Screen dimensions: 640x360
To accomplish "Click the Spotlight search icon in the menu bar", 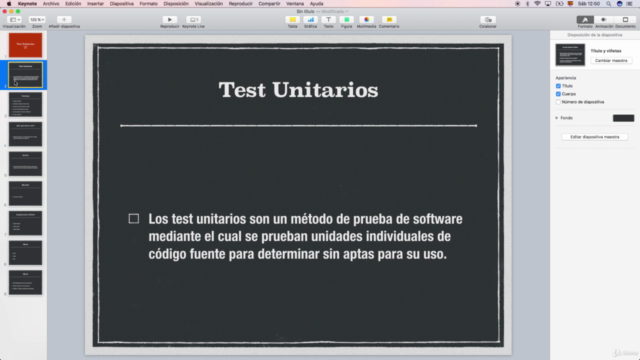I will [x=609, y=4].
